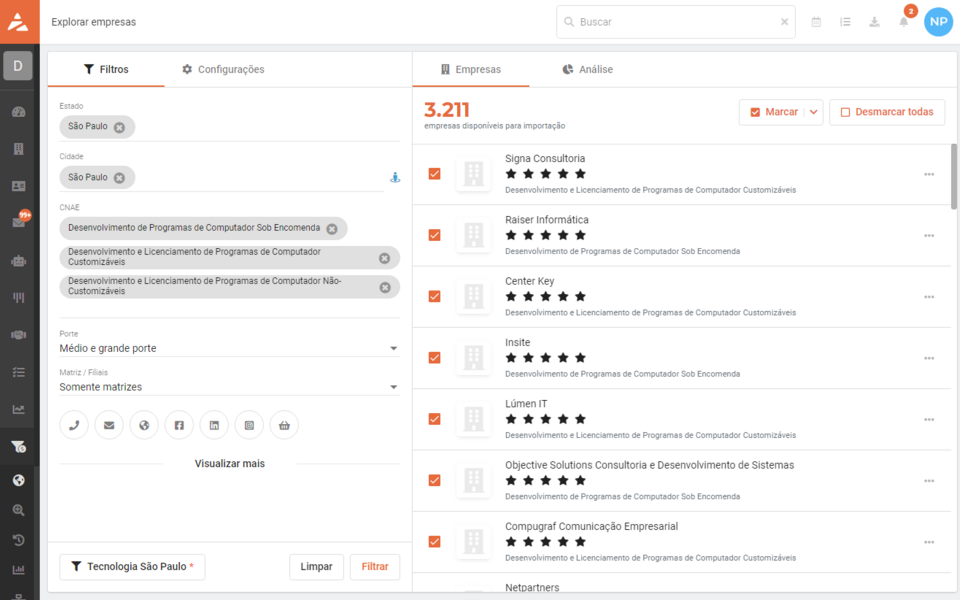Switch to the Filtros tab
Viewport: 960px width, 600px height.
pos(106,69)
